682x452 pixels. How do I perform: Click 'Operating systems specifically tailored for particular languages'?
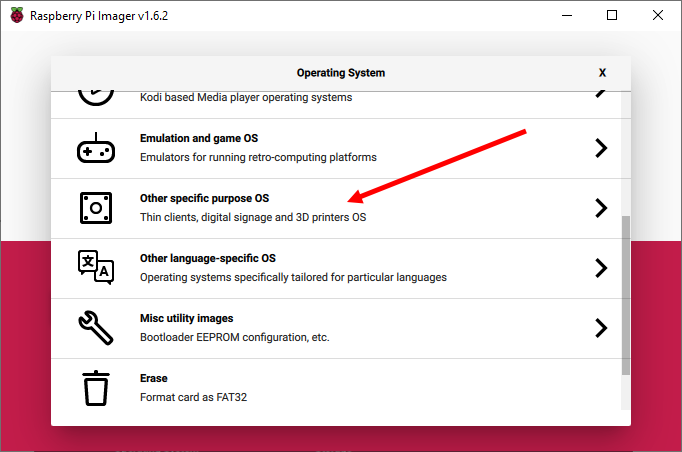pyautogui.click(x=293, y=277)
